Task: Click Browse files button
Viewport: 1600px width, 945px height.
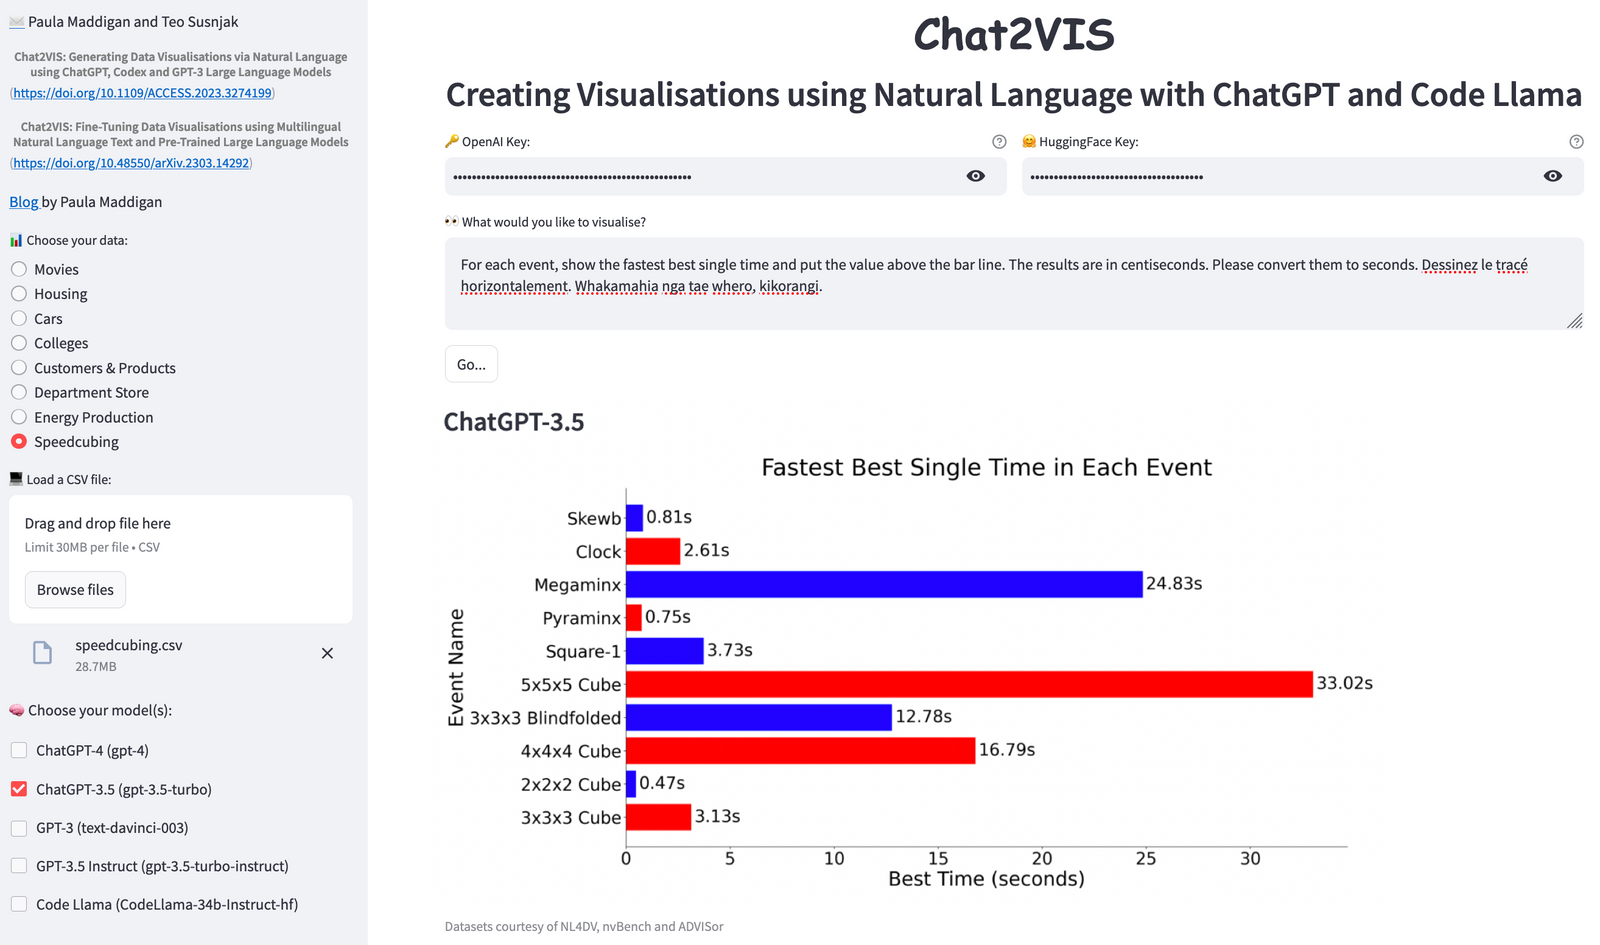Action: [75, 590]
